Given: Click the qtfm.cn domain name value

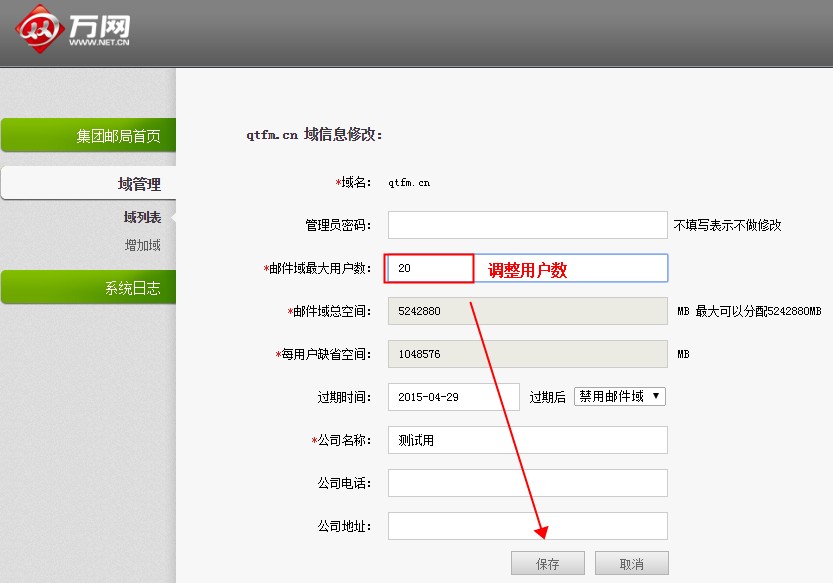Looking at the screenshot, I should [409, 183].
